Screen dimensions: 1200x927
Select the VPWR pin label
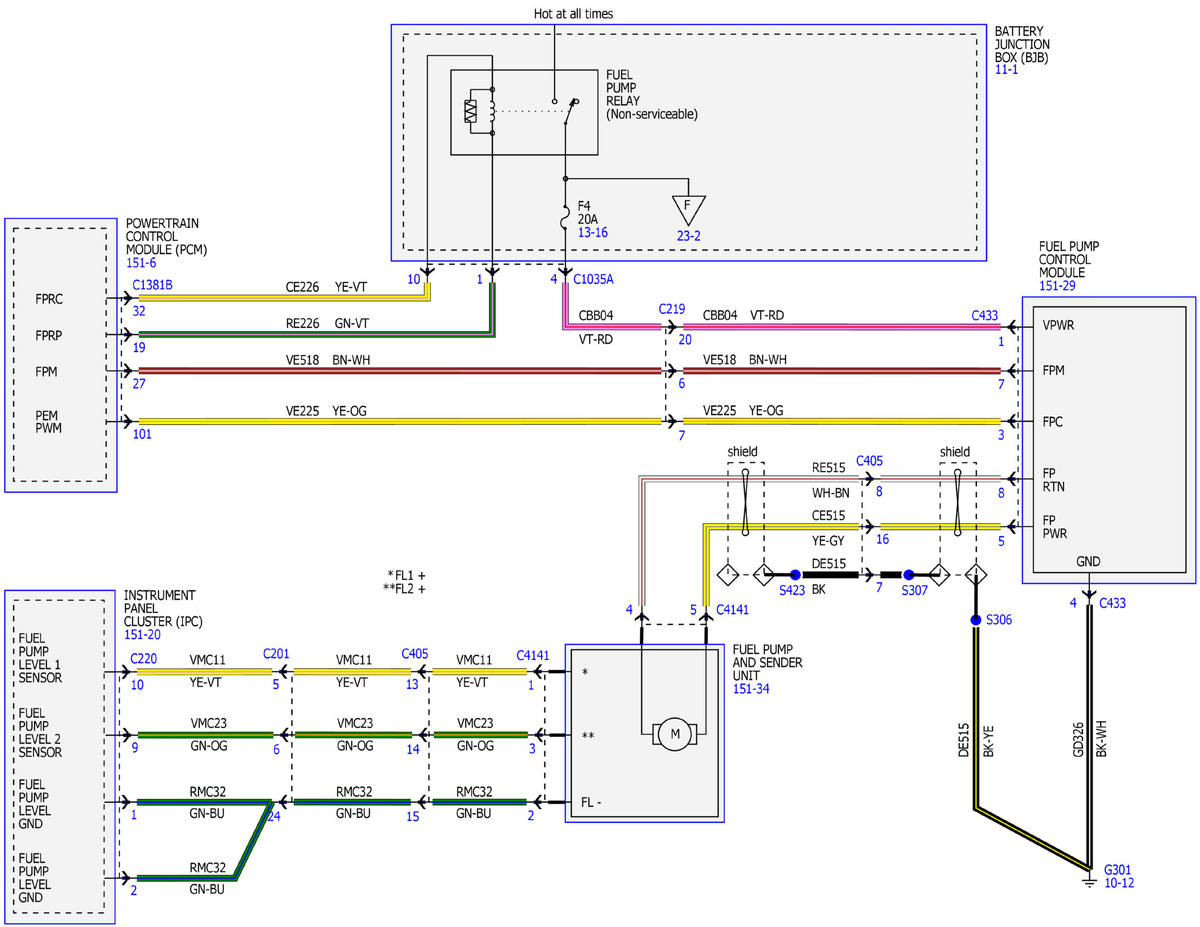(x=1059, y=326)
